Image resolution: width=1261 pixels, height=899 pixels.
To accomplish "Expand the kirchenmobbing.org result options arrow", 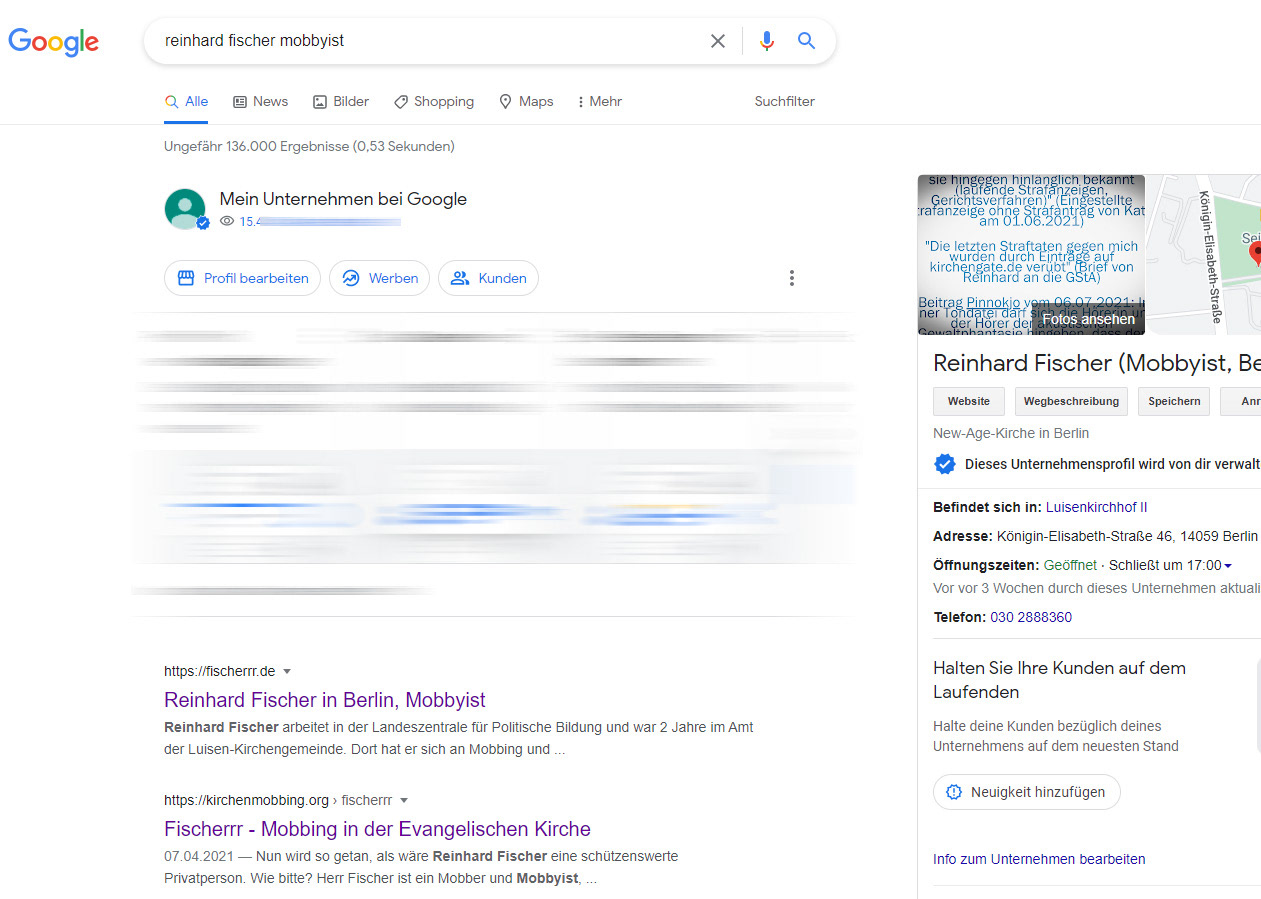I will point(404,801).
